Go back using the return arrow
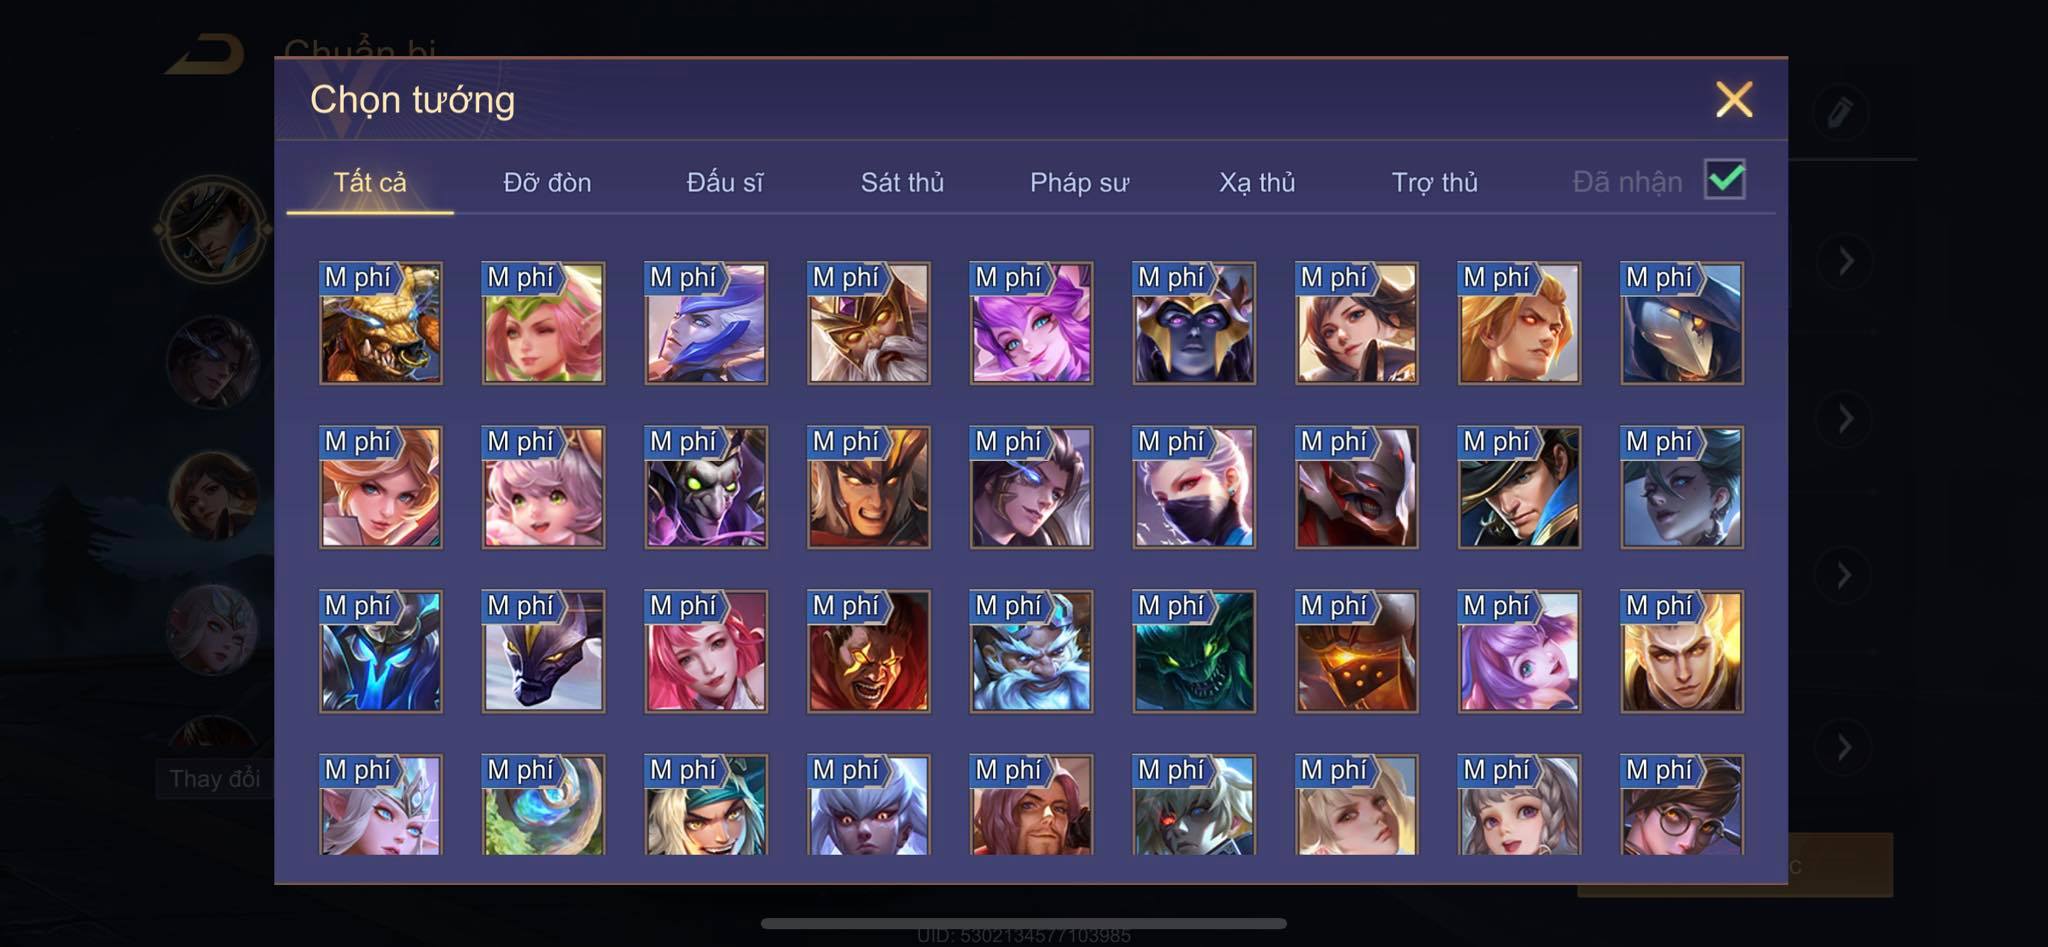The height and width of the screenshot is (947, 2048). (206, 54)
